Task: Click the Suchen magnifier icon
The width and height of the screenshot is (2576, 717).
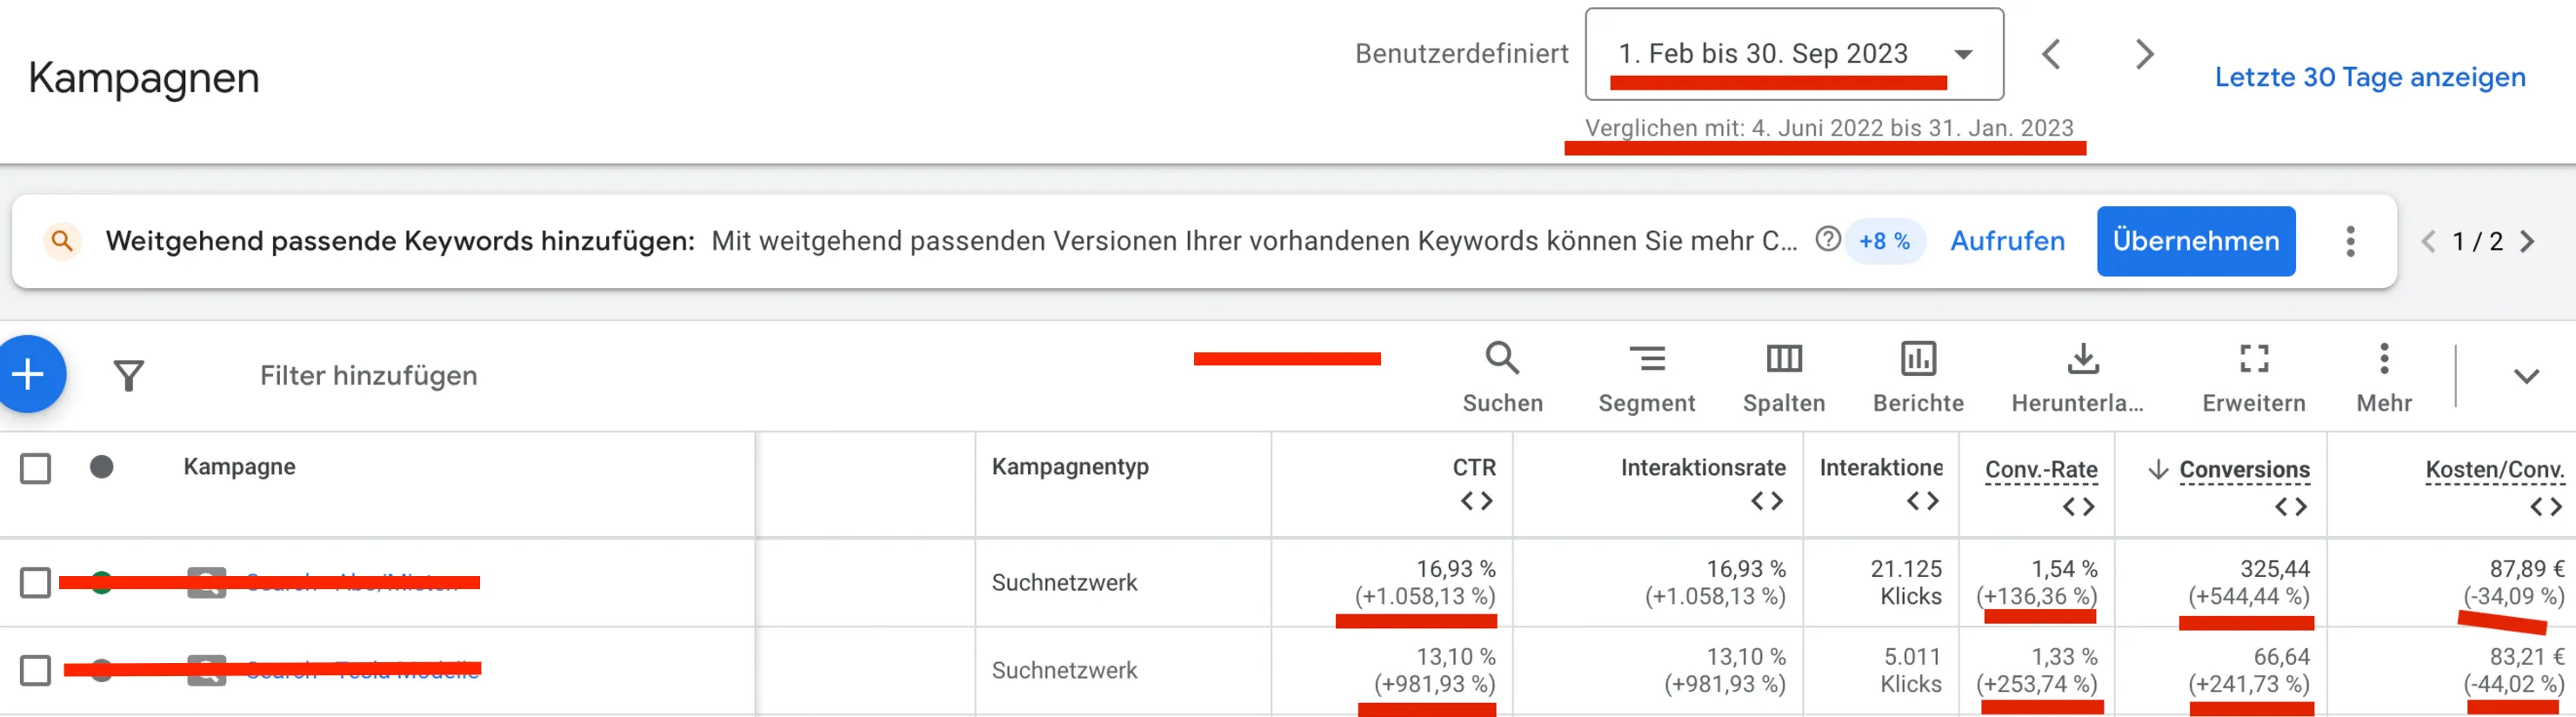Action: pos(1502,358)
